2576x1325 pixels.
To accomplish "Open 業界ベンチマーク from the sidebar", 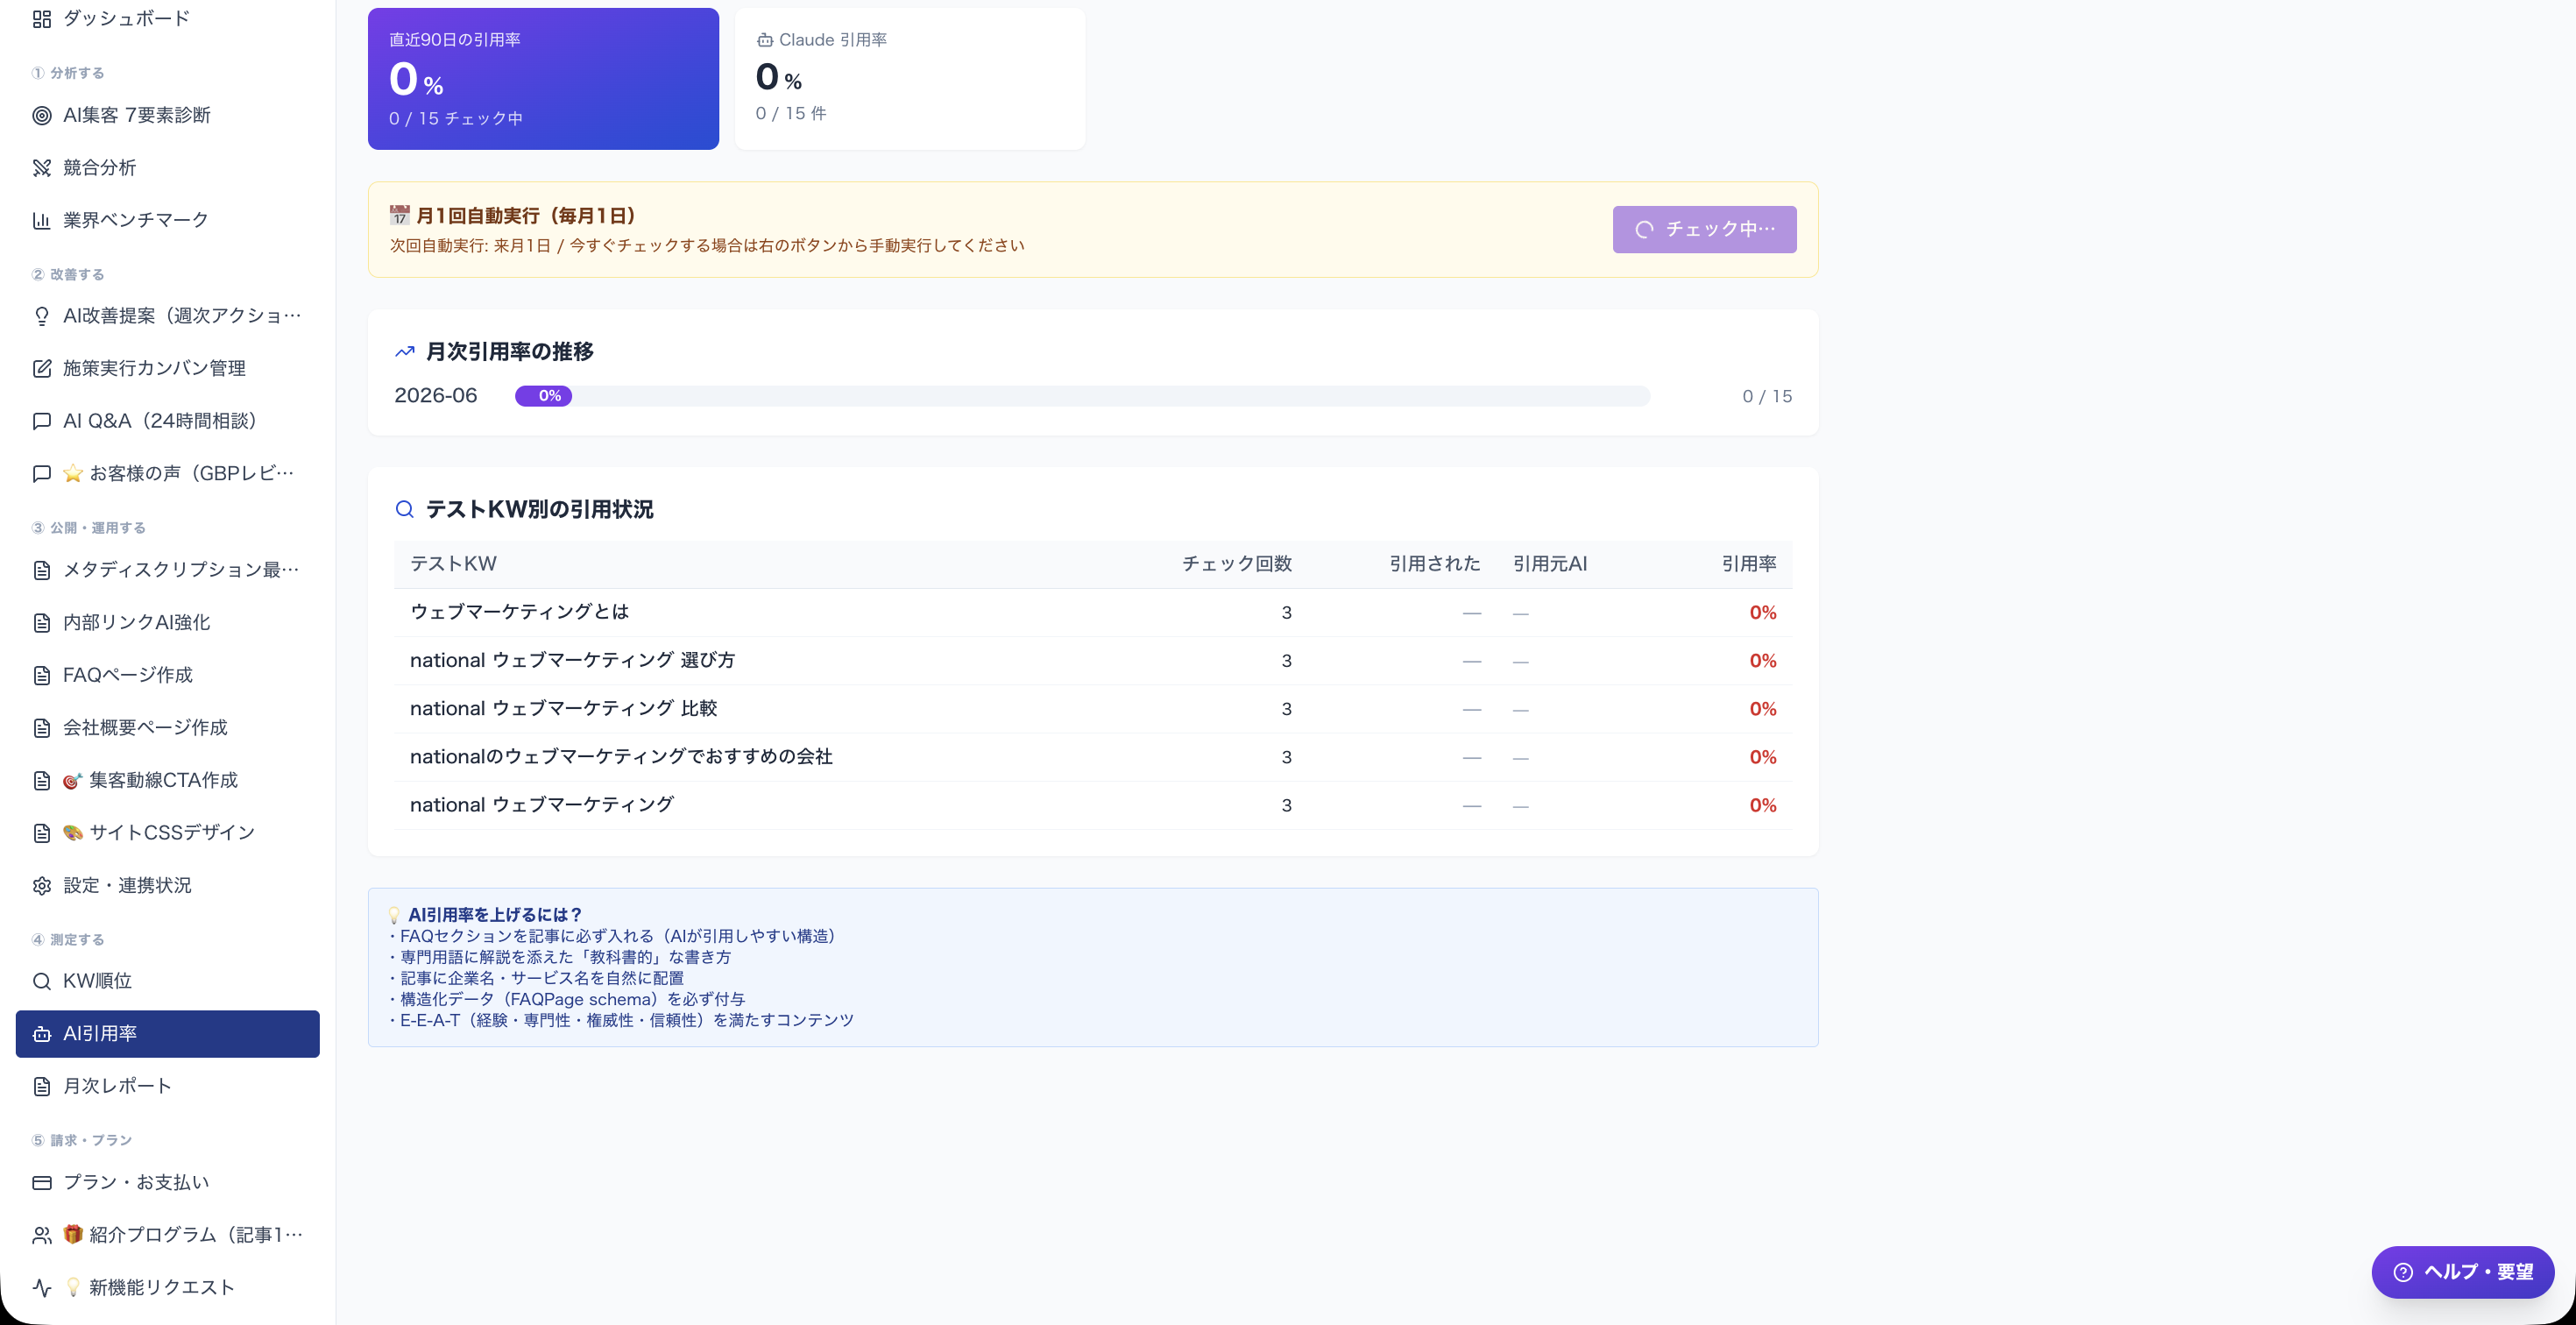I will pyautogui.click(x=168, y=221).
